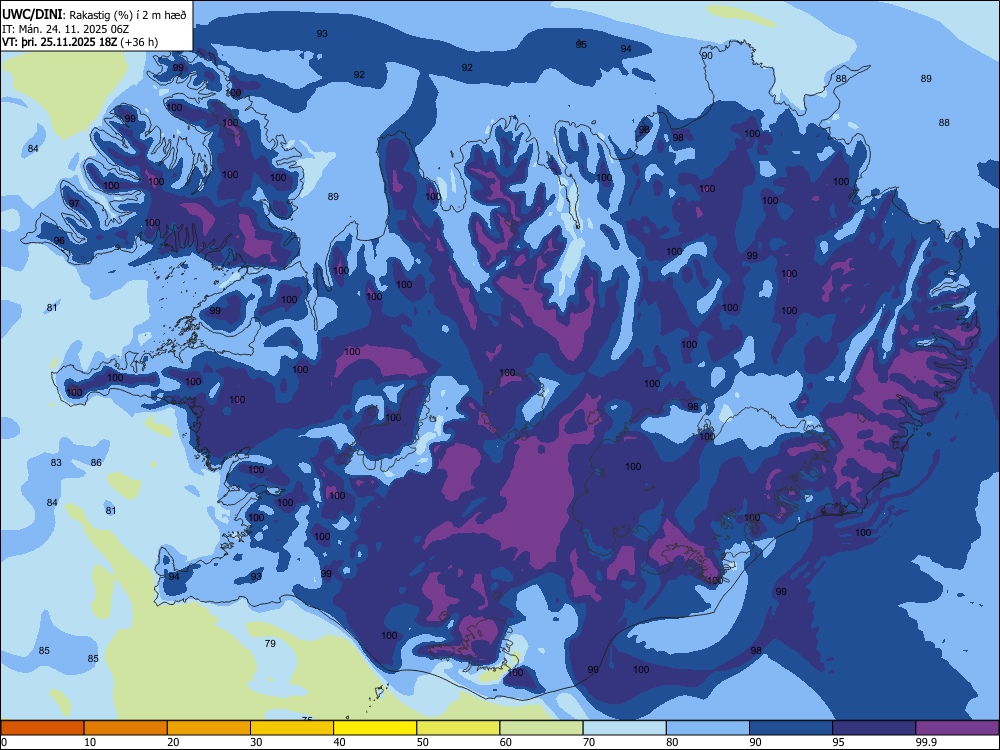1000x750 pixels.
Task: Click the legend scale number '50'
Action: (x=423, y=742)
